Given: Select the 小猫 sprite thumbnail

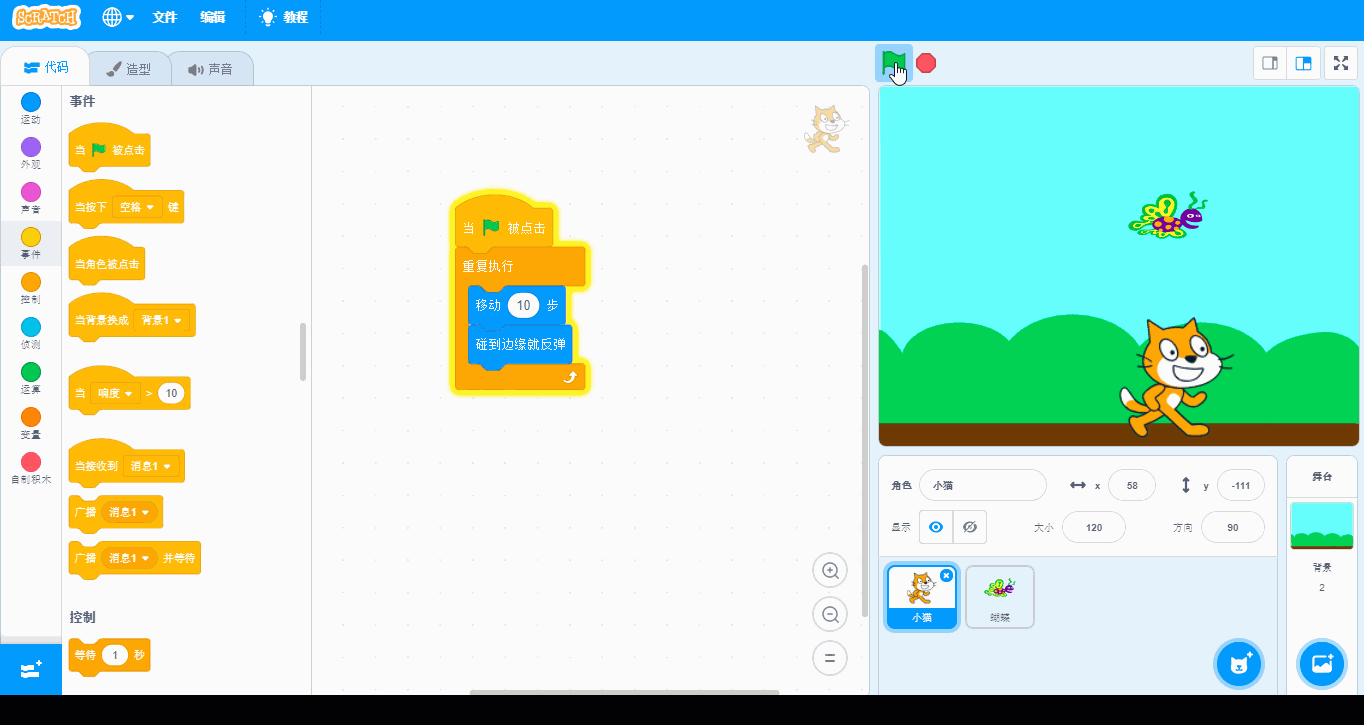Looking at the screenshot, I should tap(922, 597).
